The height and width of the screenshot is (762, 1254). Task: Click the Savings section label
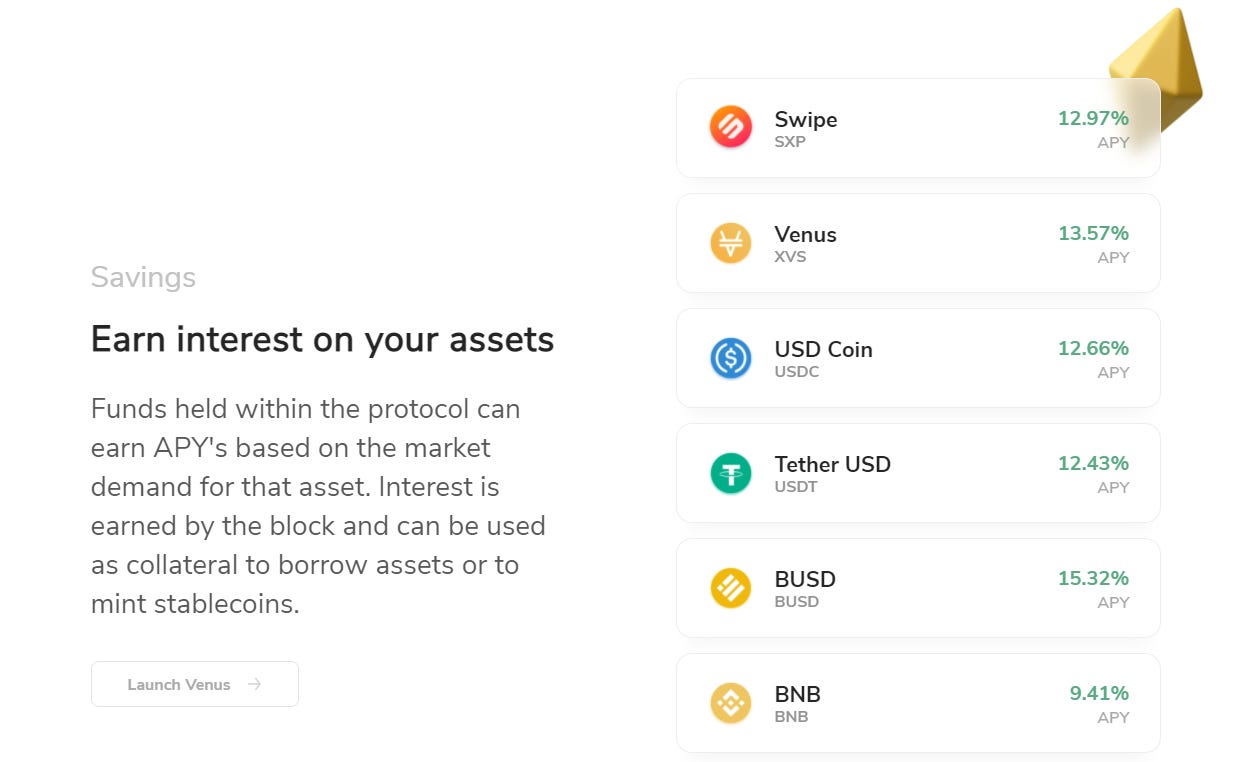tap(142, 277)
